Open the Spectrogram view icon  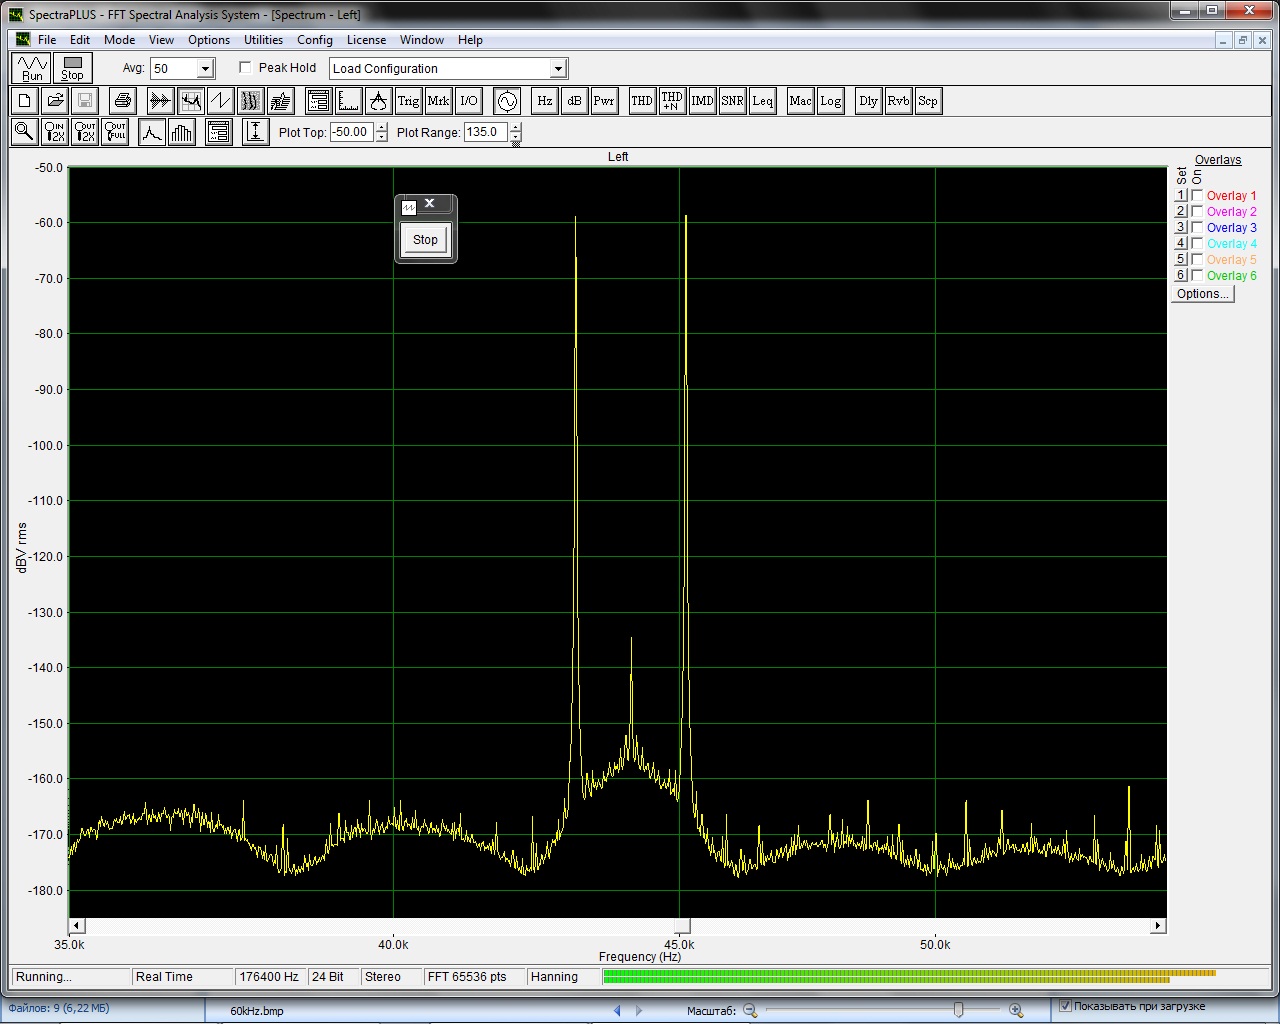click(x=250, y=101)
